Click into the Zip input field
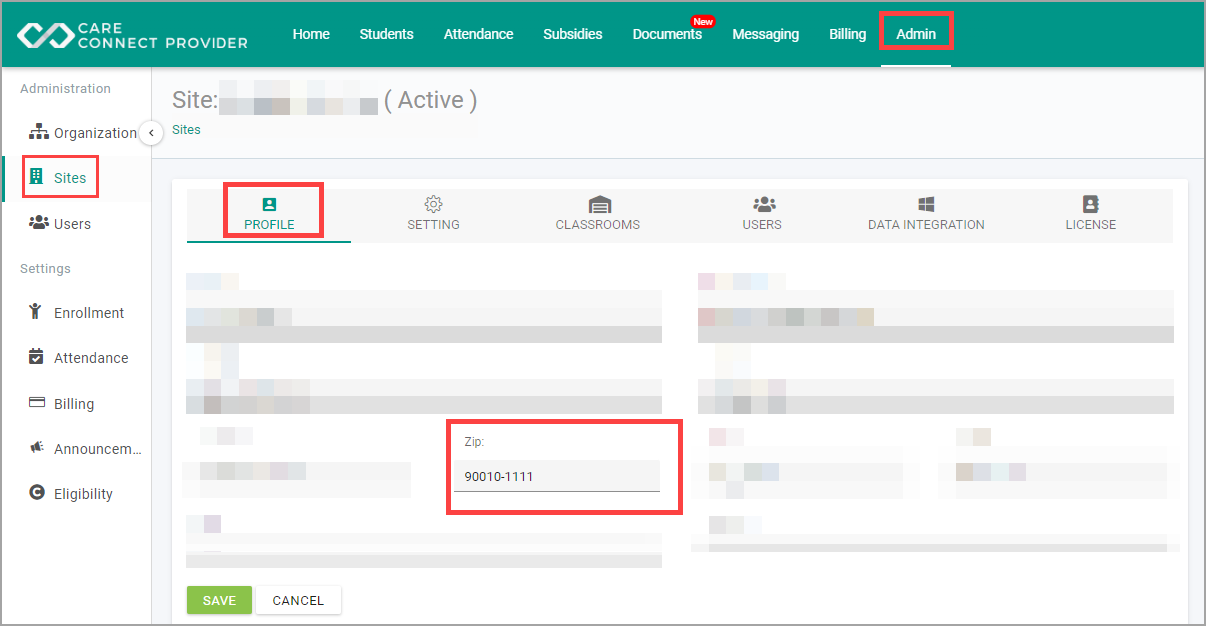Image resolution: width=1206 pixels, height=626 pixels. [556, 477]
